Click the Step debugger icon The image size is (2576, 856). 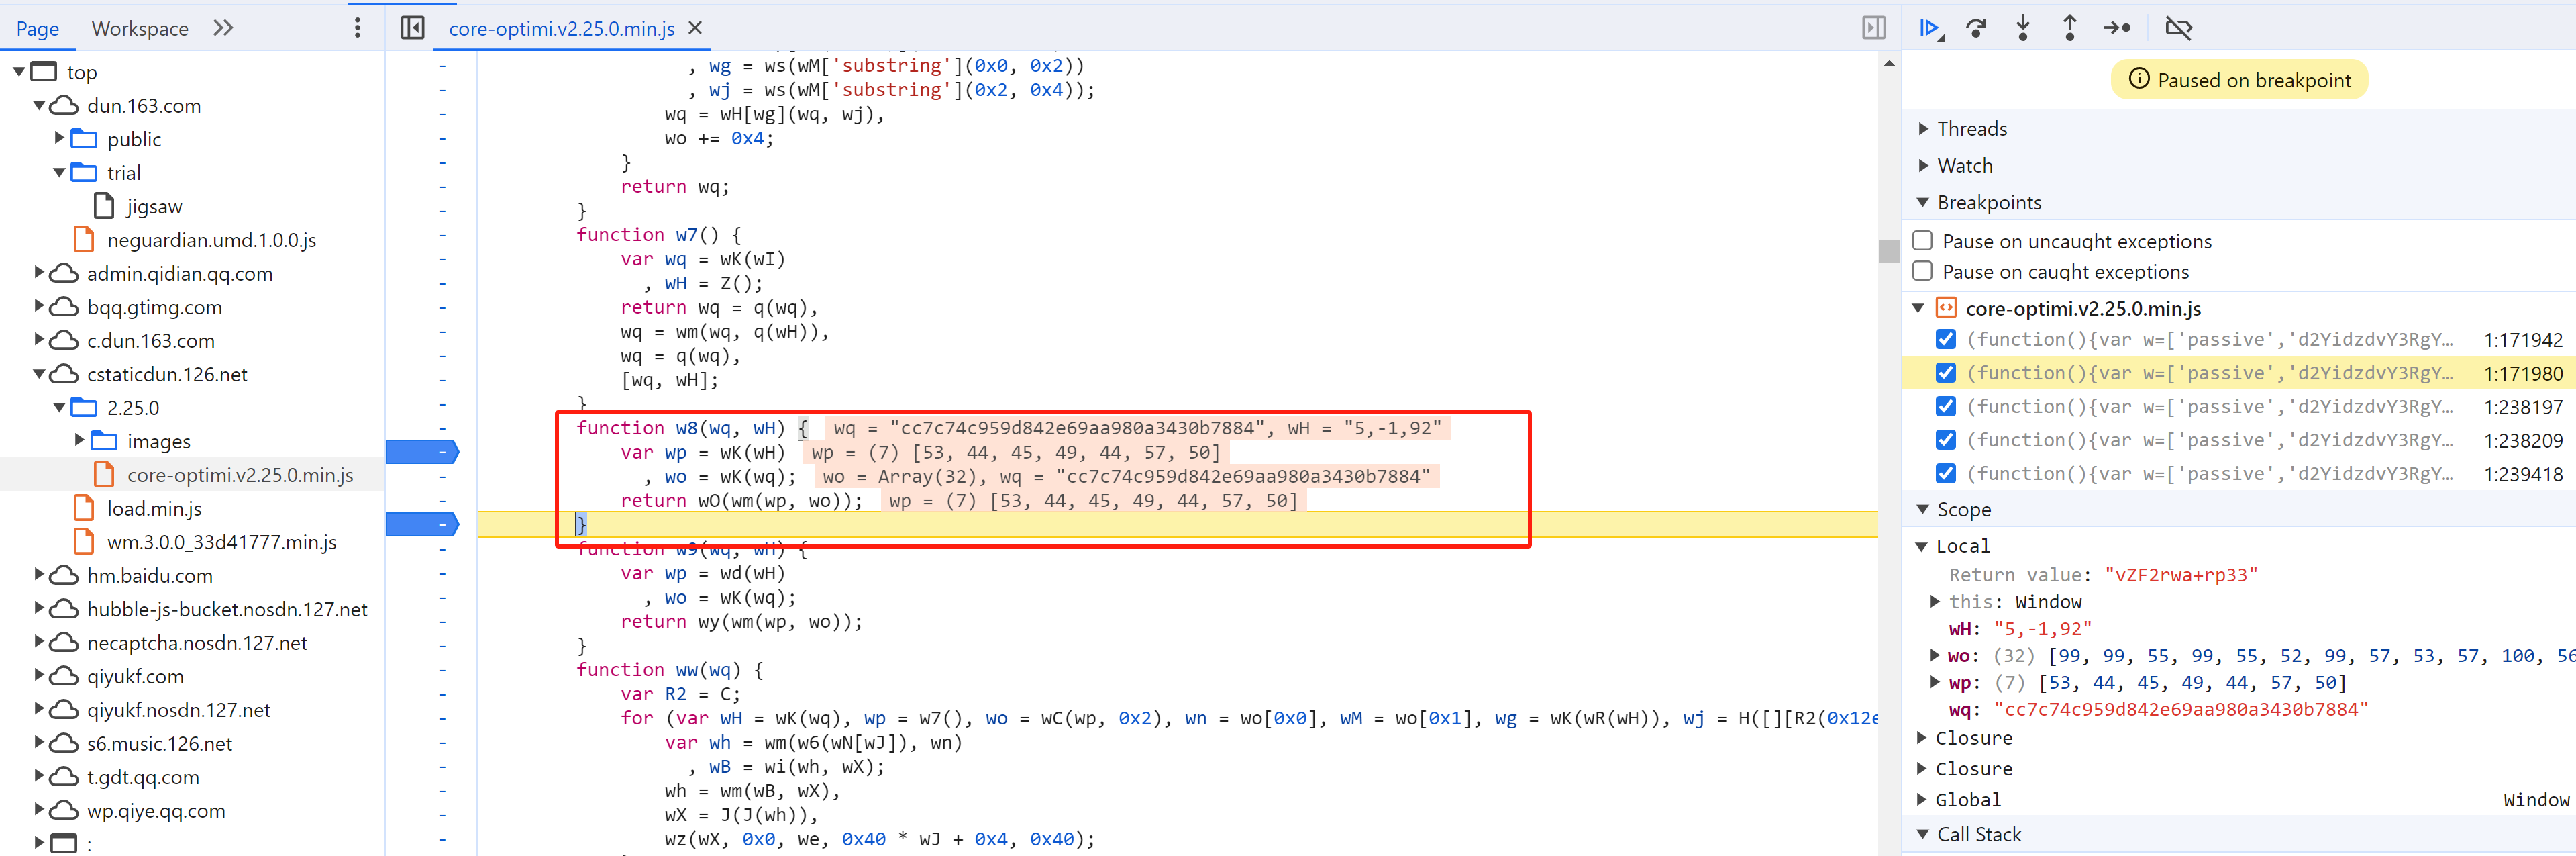point(2117,28)
